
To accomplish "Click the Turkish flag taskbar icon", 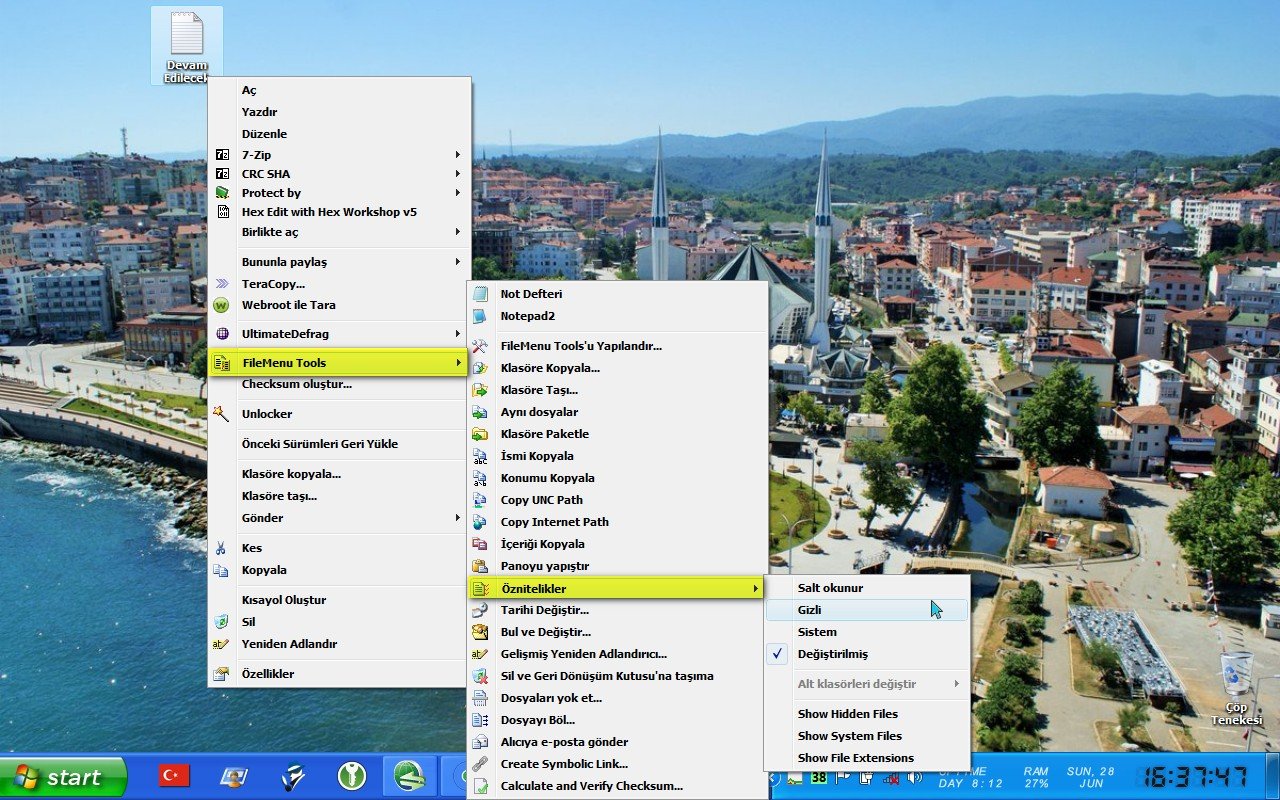I will [x=175, y=776].
